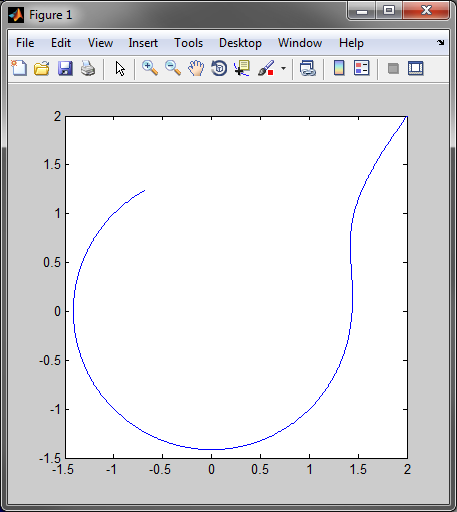This screenshot has width=457, height=512.
Task: Hide plot tools with the gray square icon
Action: point(393,69)
